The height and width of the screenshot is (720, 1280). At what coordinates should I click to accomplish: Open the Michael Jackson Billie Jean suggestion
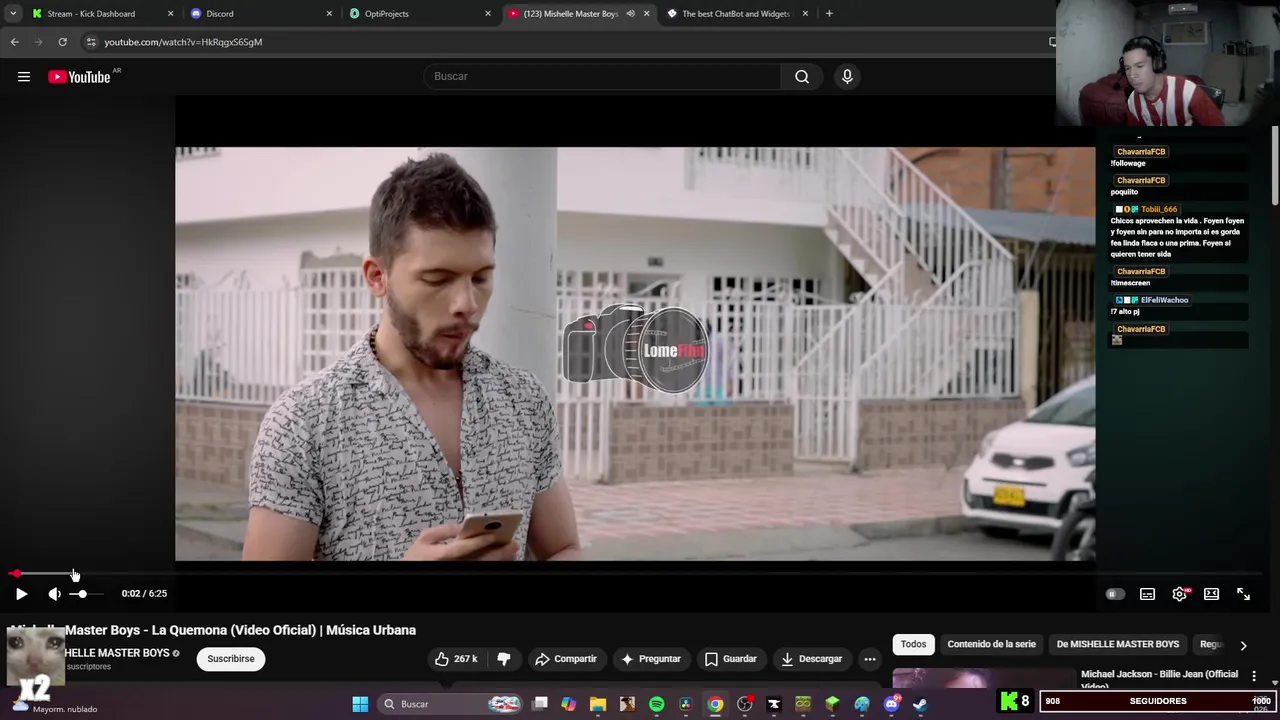(1159, 679)
